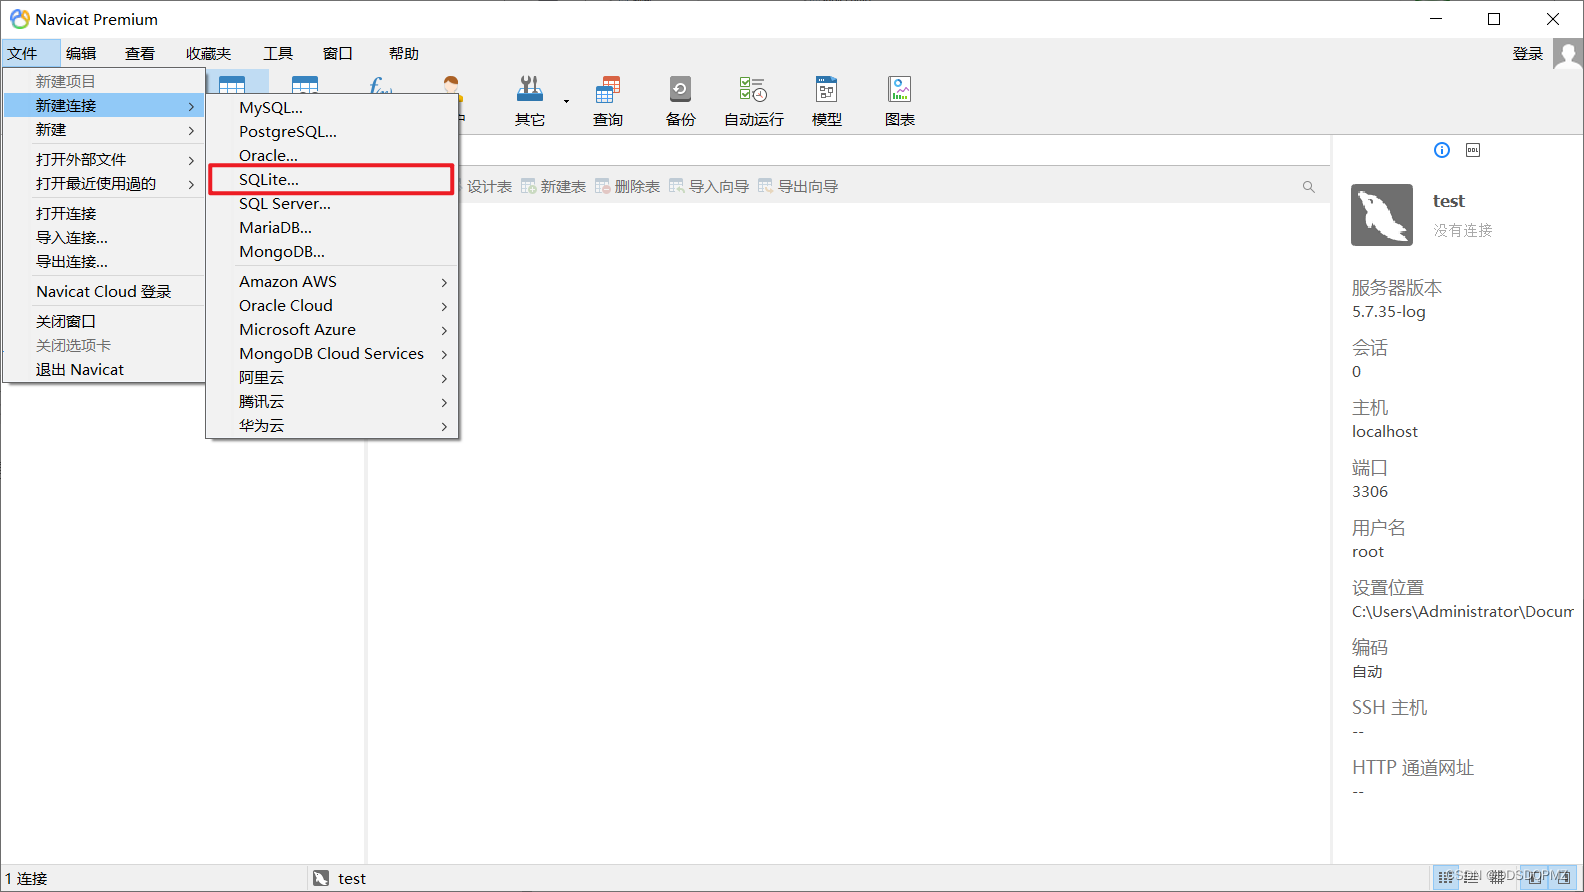Click the information (i) icon in right panel
Image resolution: width=1584 pixels, height=892 pixels.
(1442, 150)
